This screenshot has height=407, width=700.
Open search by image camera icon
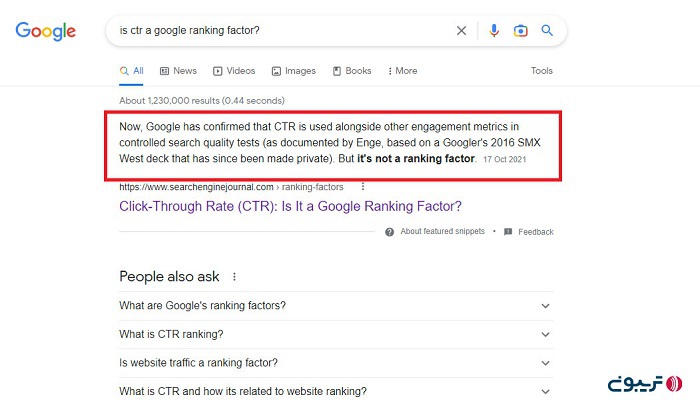coord(520,31)
